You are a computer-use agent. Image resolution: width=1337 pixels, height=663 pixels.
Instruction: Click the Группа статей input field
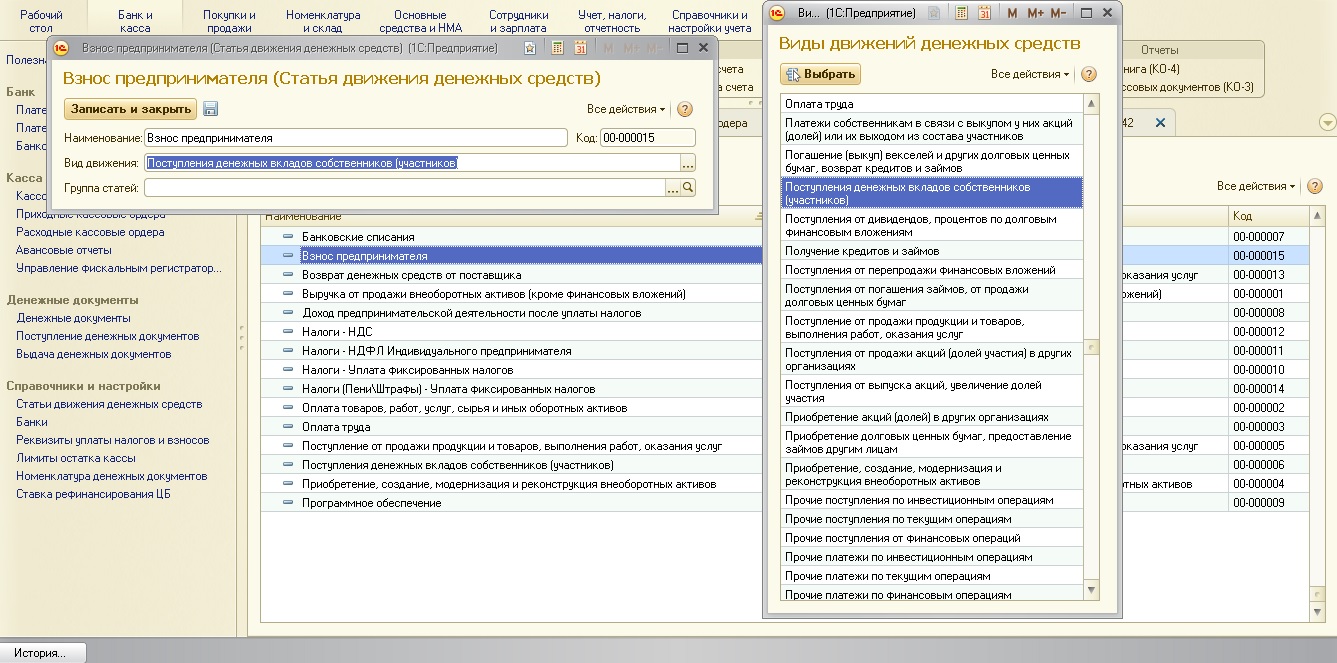pyautogui.click(x=405, y=187)
